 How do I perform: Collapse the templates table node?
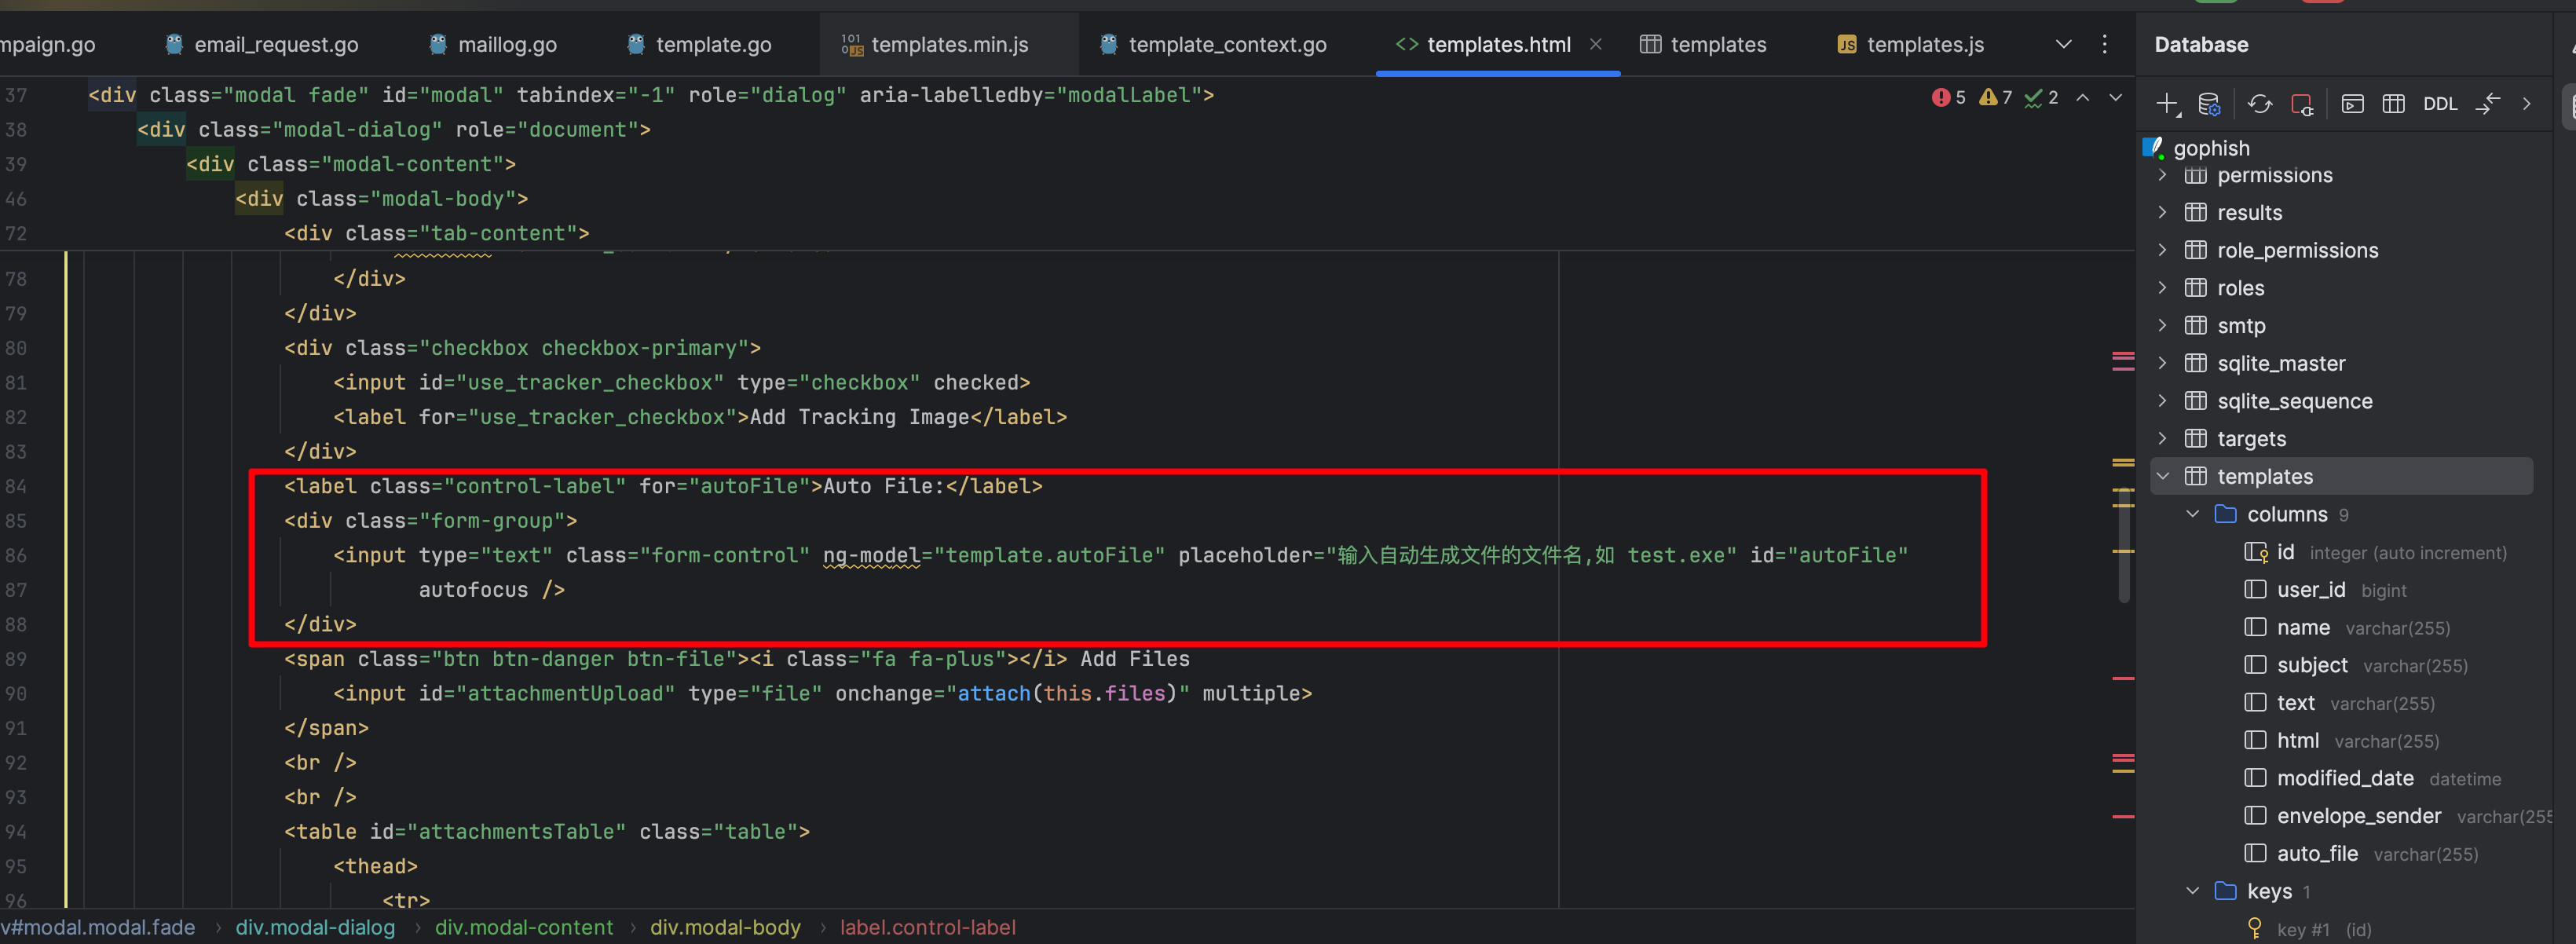(2162, 476)
